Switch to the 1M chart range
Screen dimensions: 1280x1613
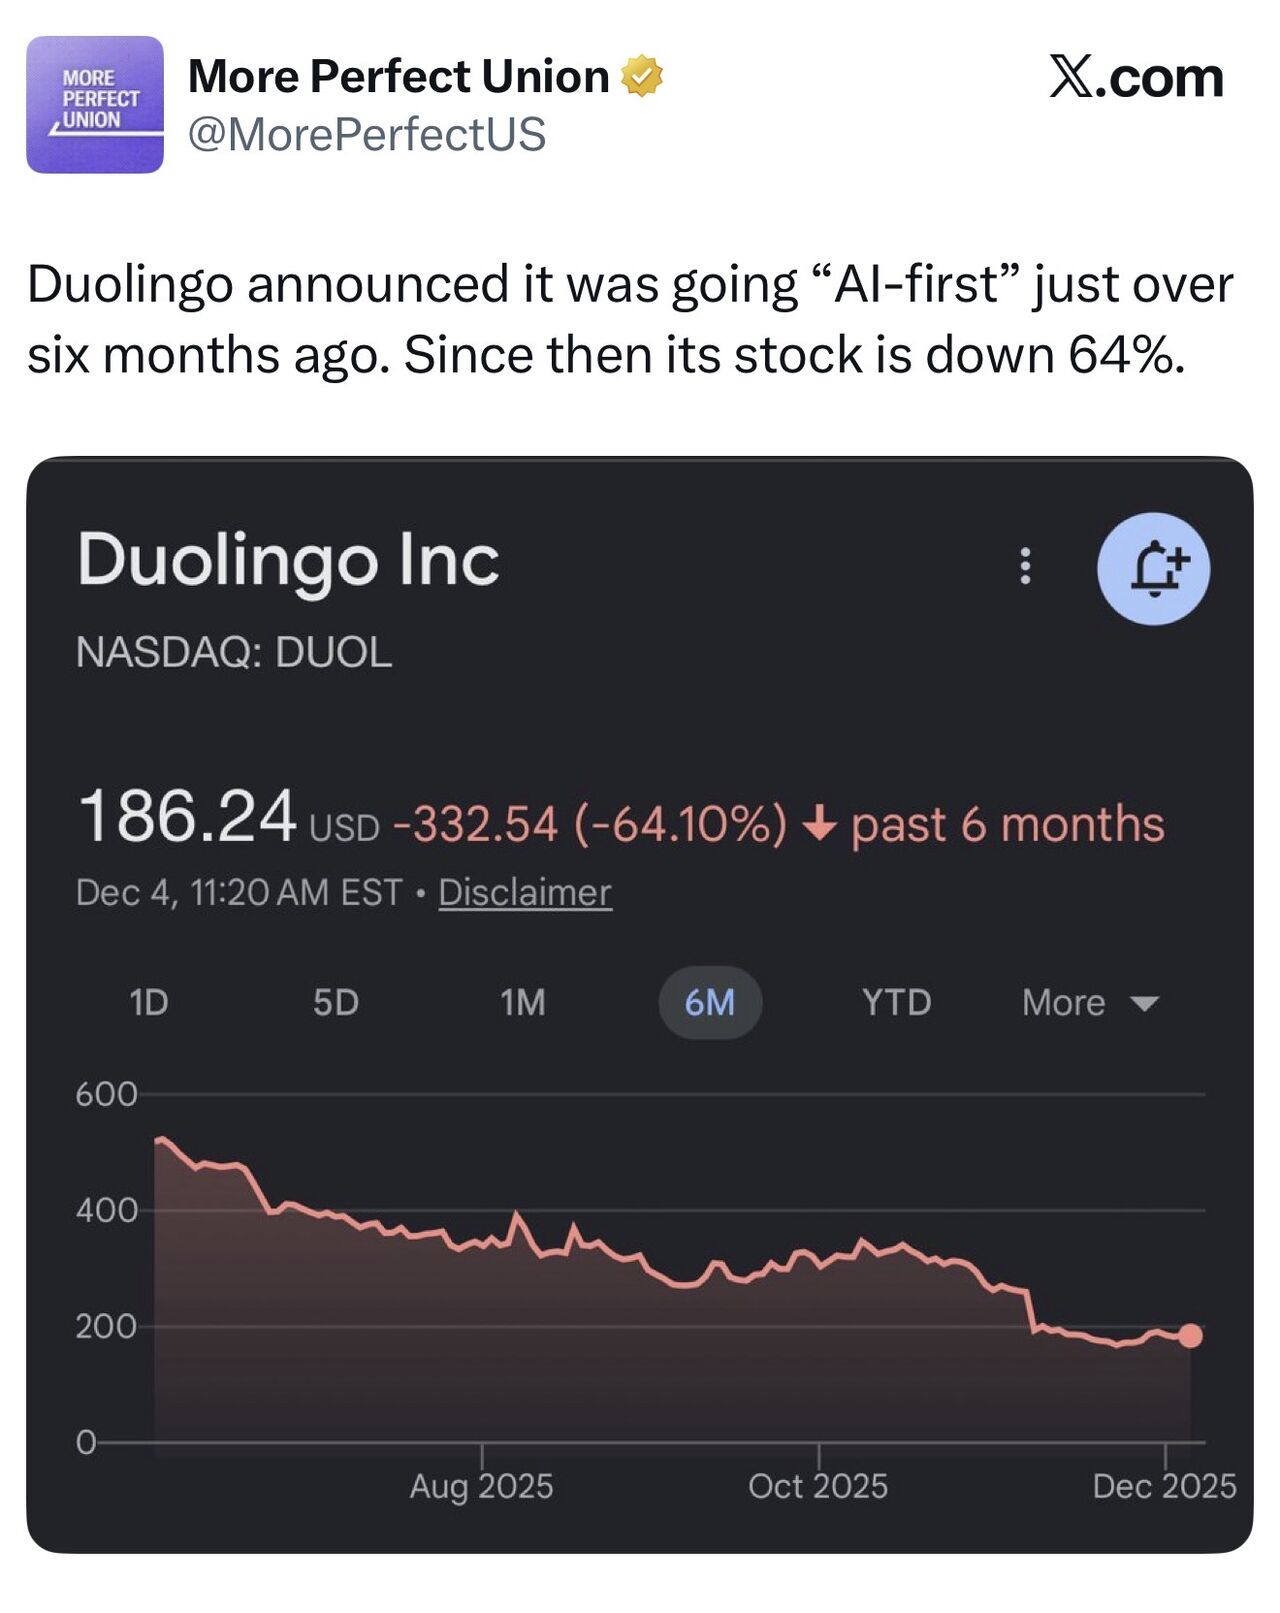click(523, 1002)
